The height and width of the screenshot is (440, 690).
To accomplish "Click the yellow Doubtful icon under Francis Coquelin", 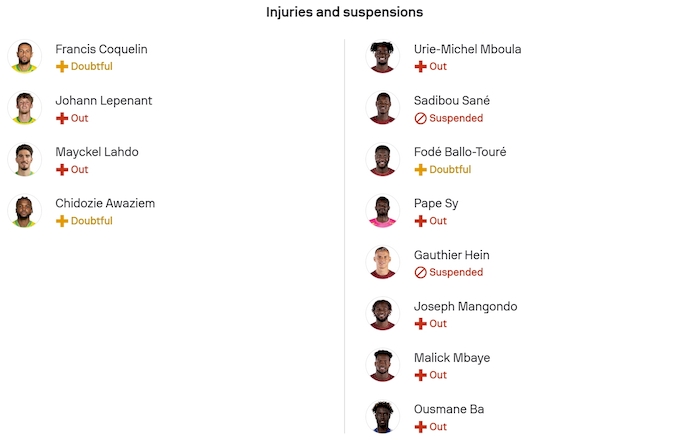I will click(x=62, y=66).
